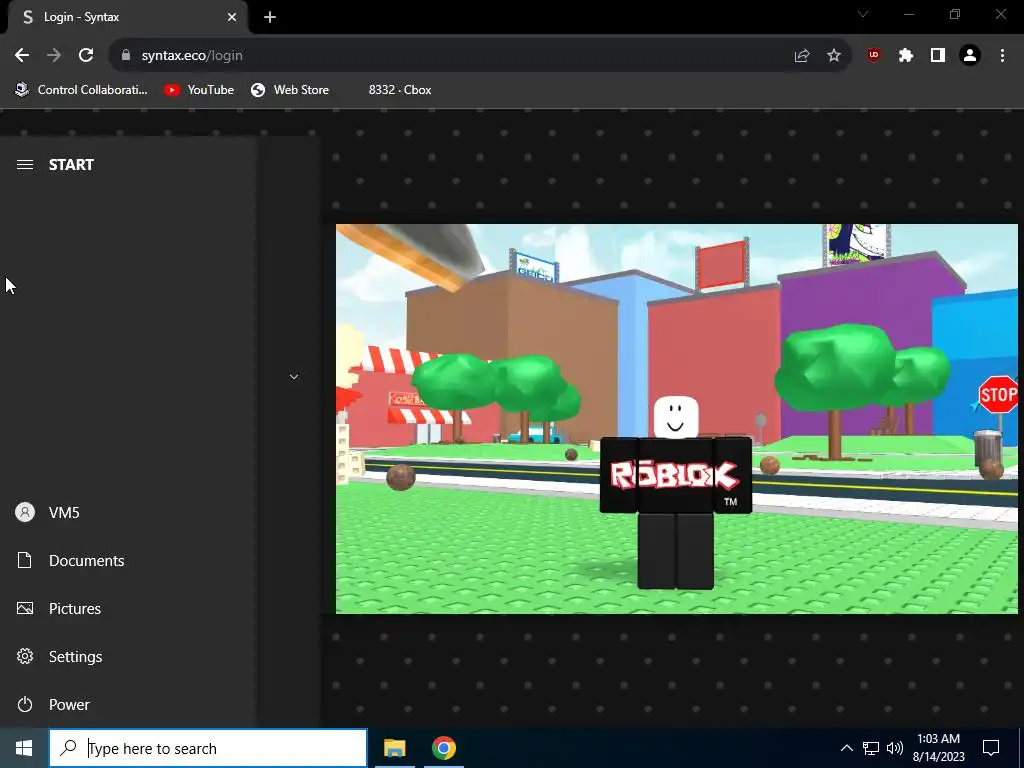Open the clock showing 1:03 AM

[x=938, y=748]
